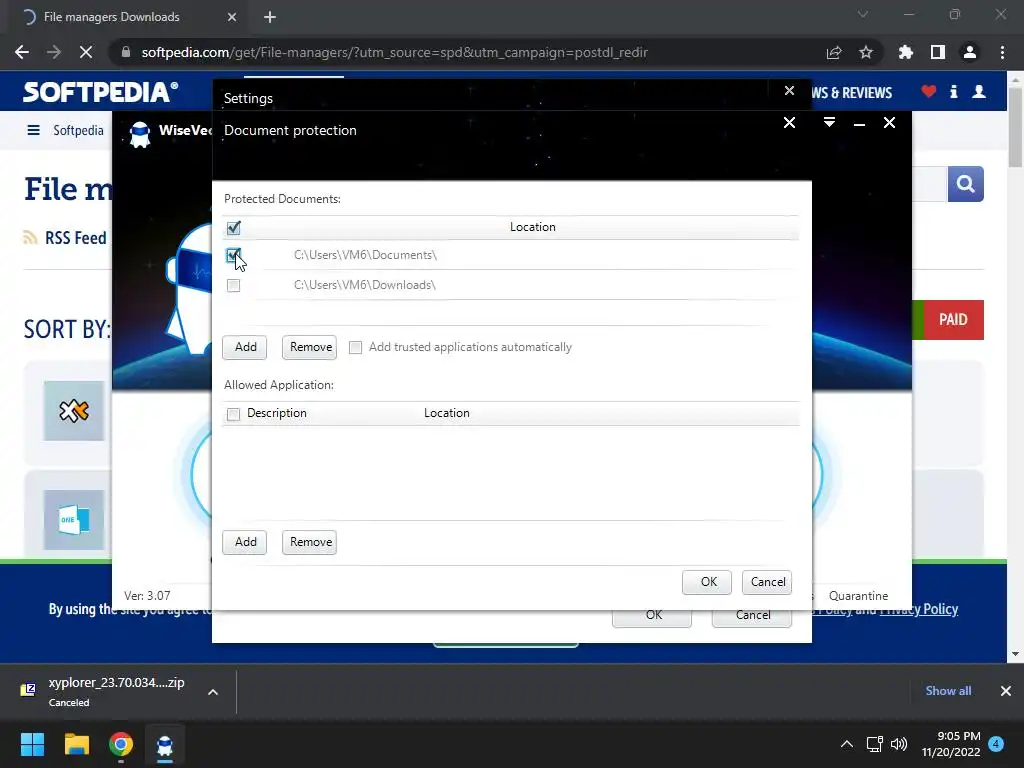
Task: Open the network tray icon
Action: 874,744
